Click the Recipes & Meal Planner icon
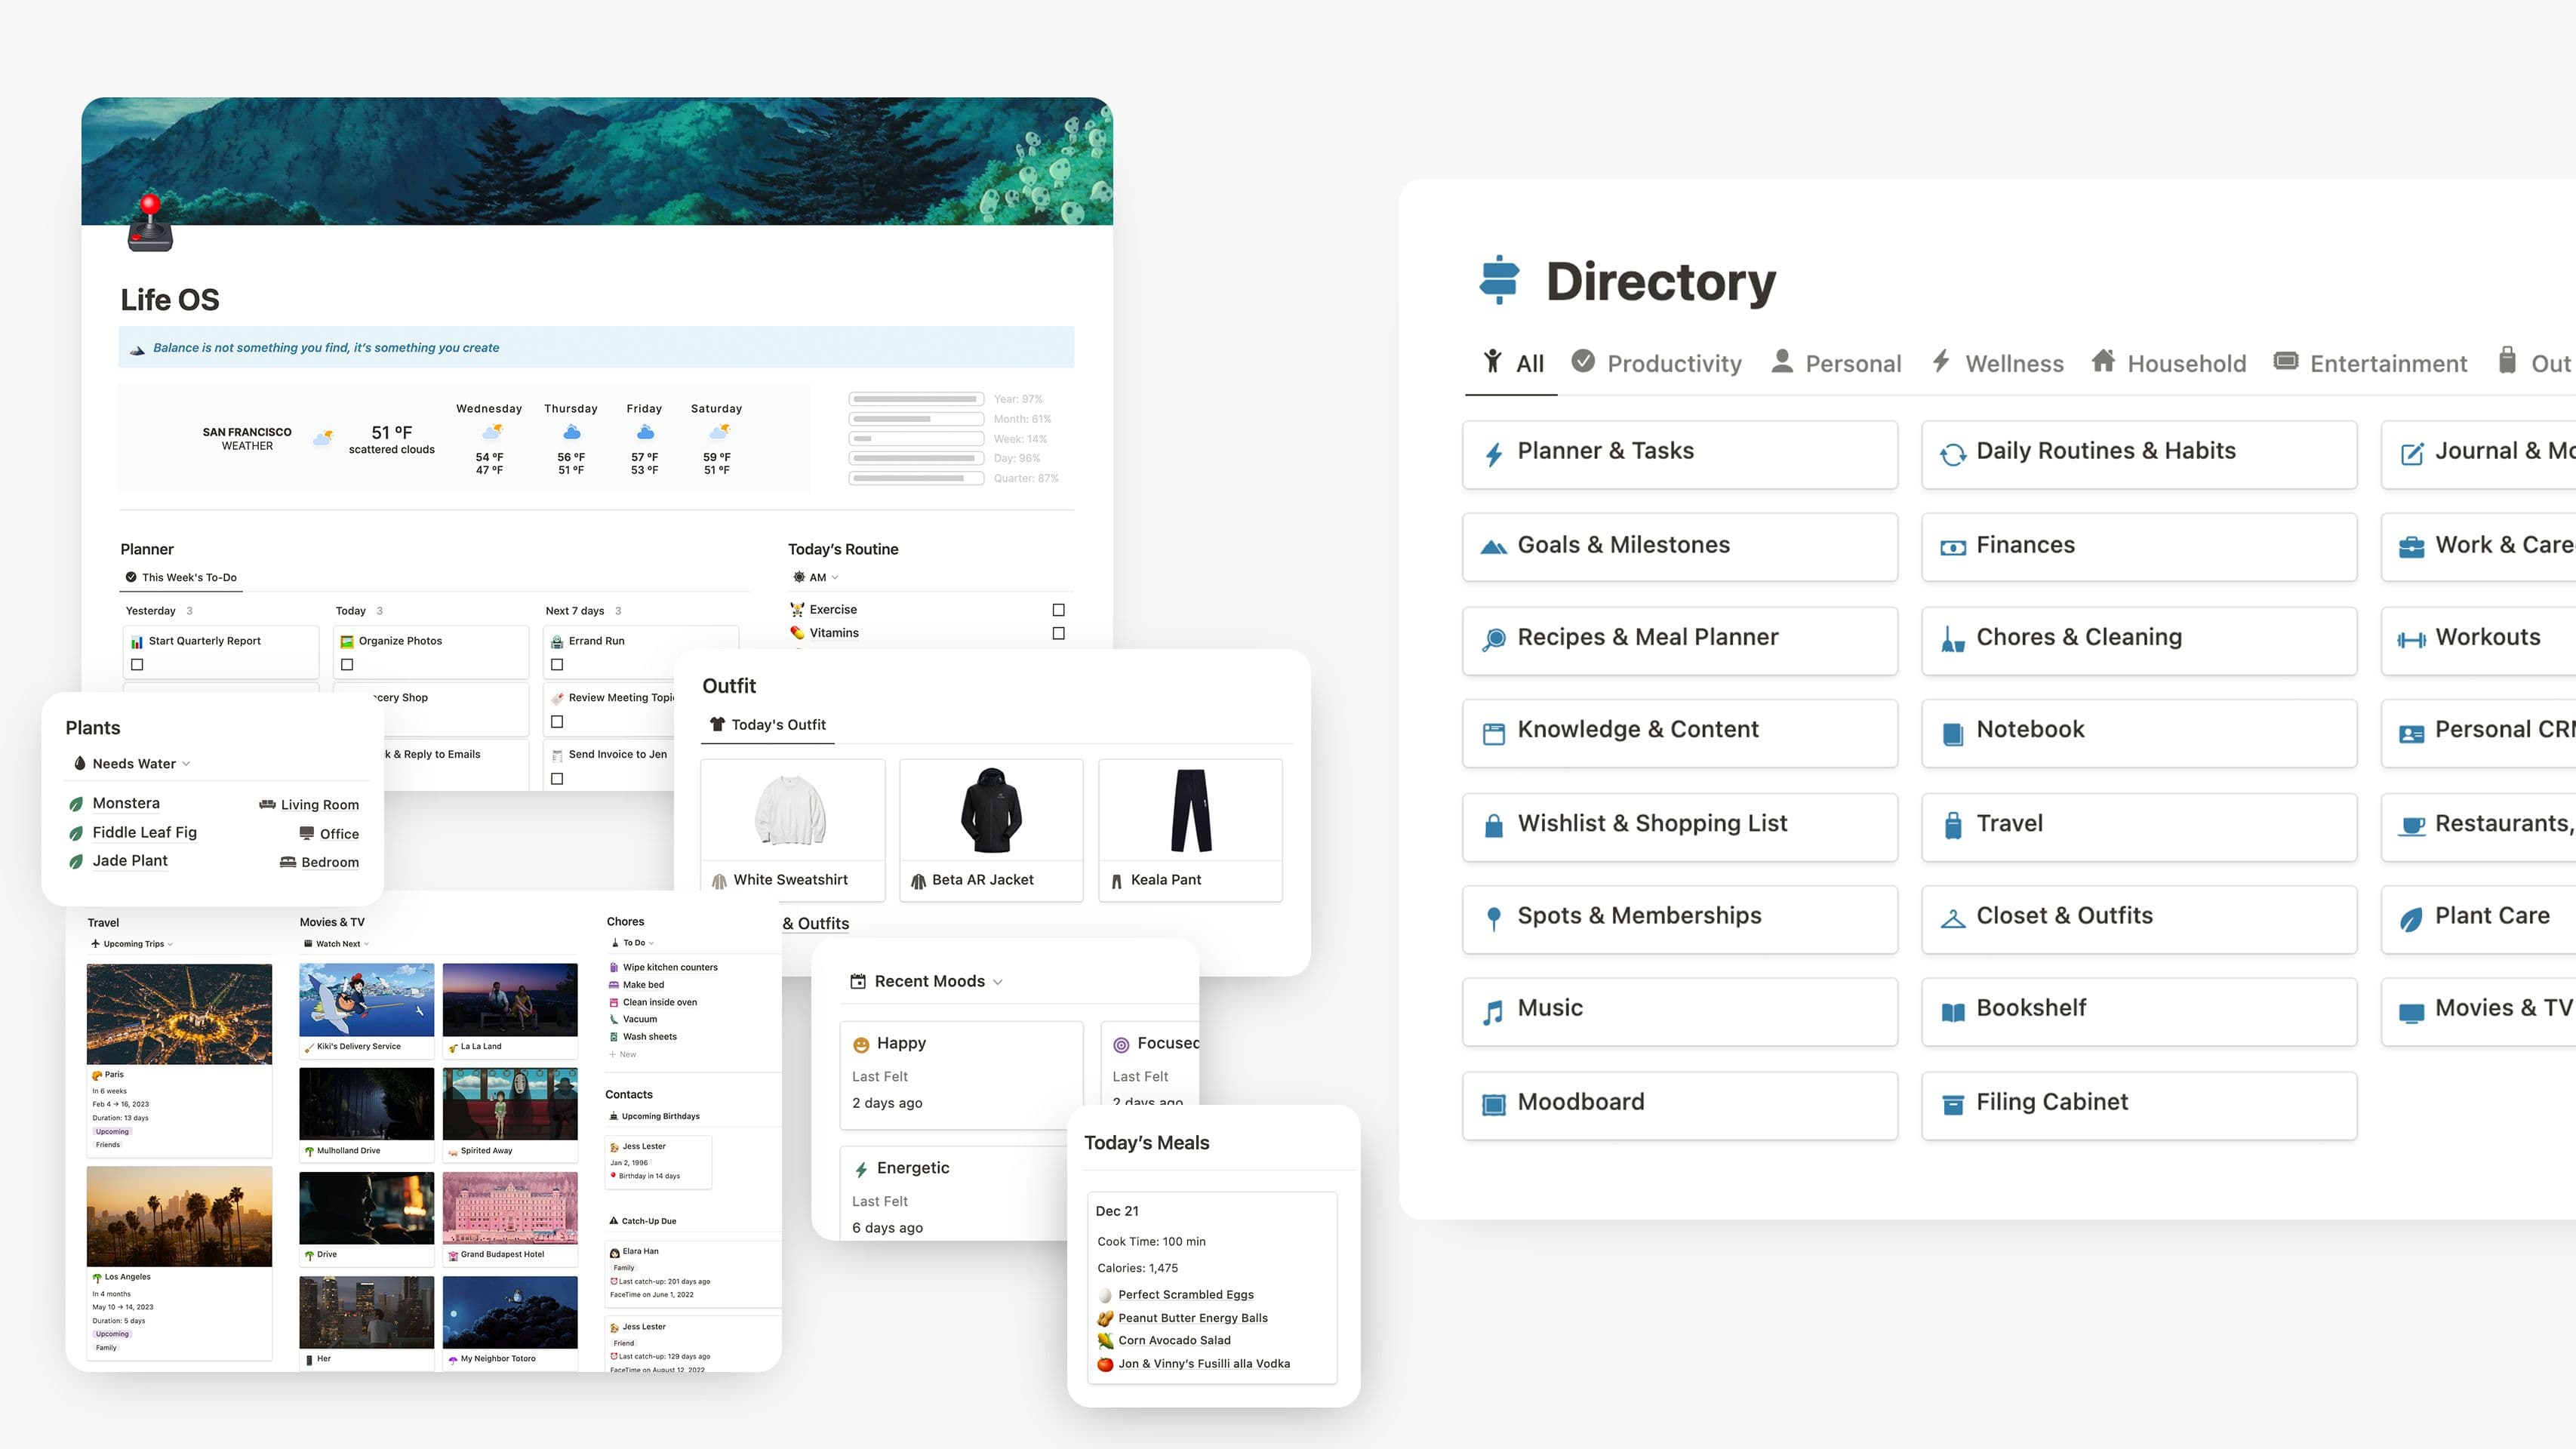The image size is (2576, 1449). coord(1493,637)
